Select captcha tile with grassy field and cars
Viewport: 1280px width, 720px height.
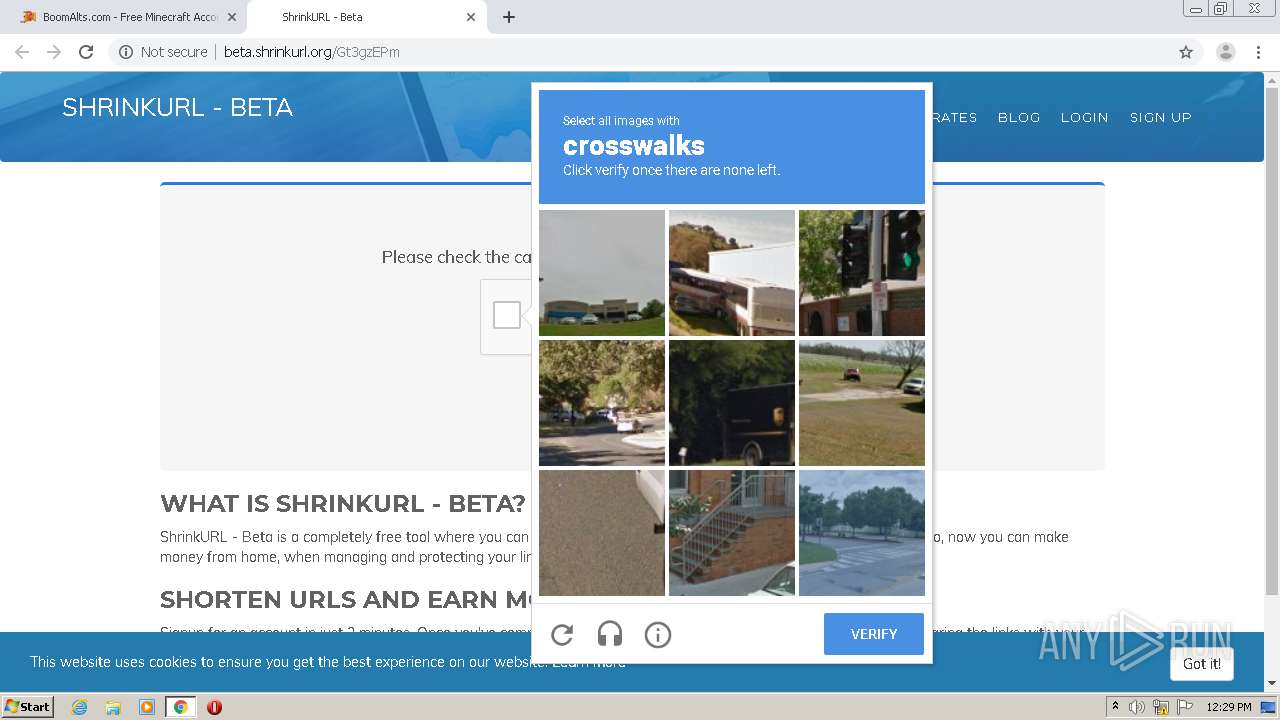[862, 403]
